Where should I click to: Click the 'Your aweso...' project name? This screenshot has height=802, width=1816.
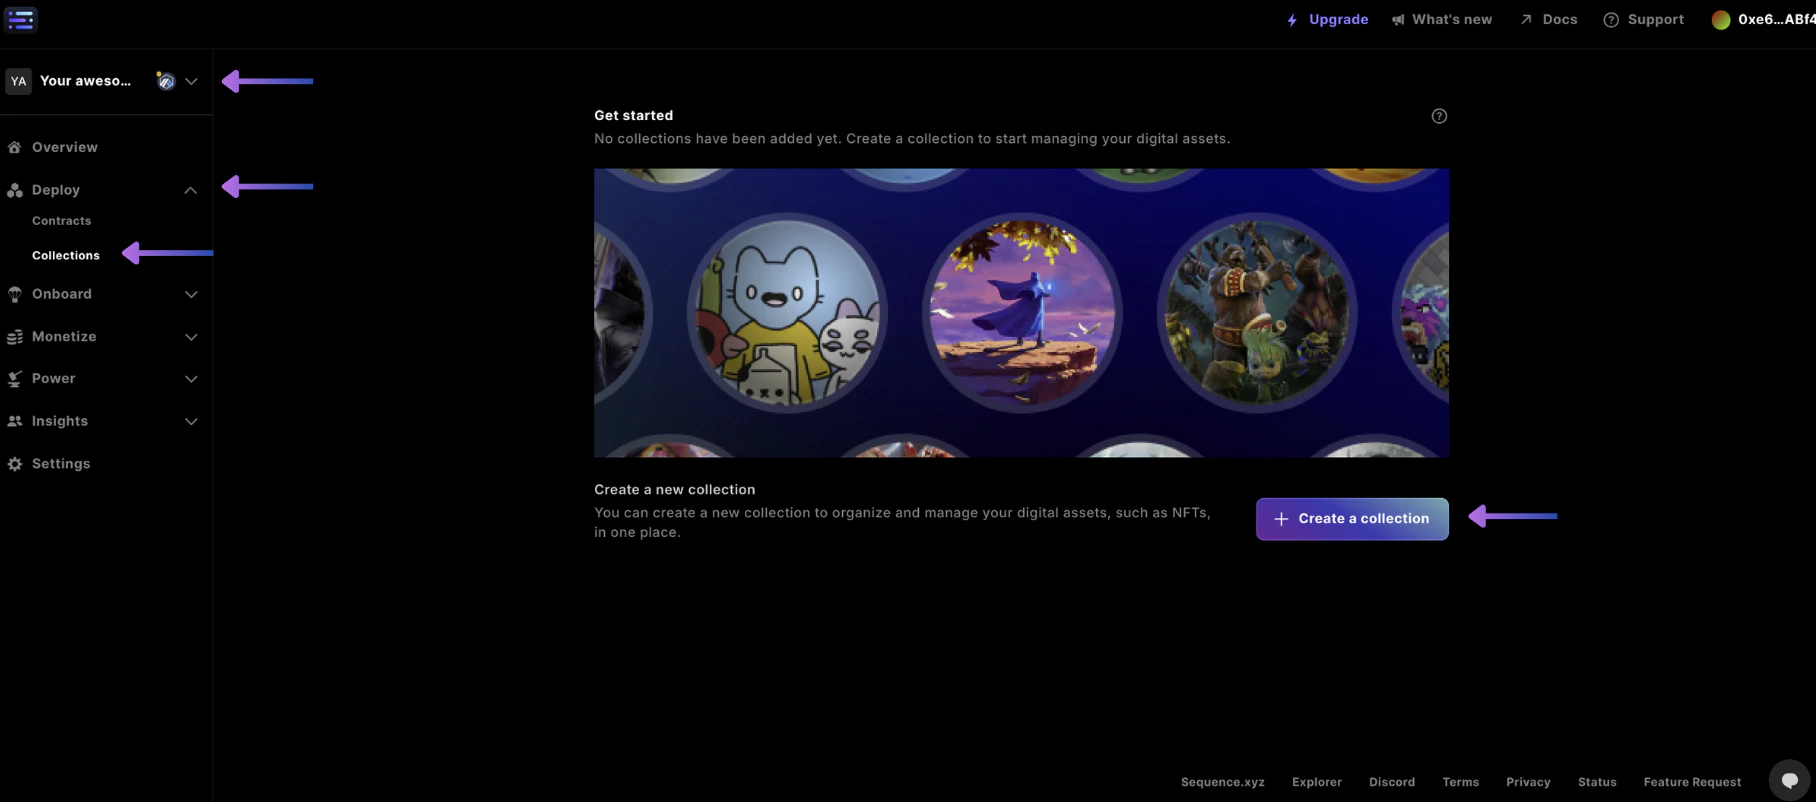click(85, 81)
